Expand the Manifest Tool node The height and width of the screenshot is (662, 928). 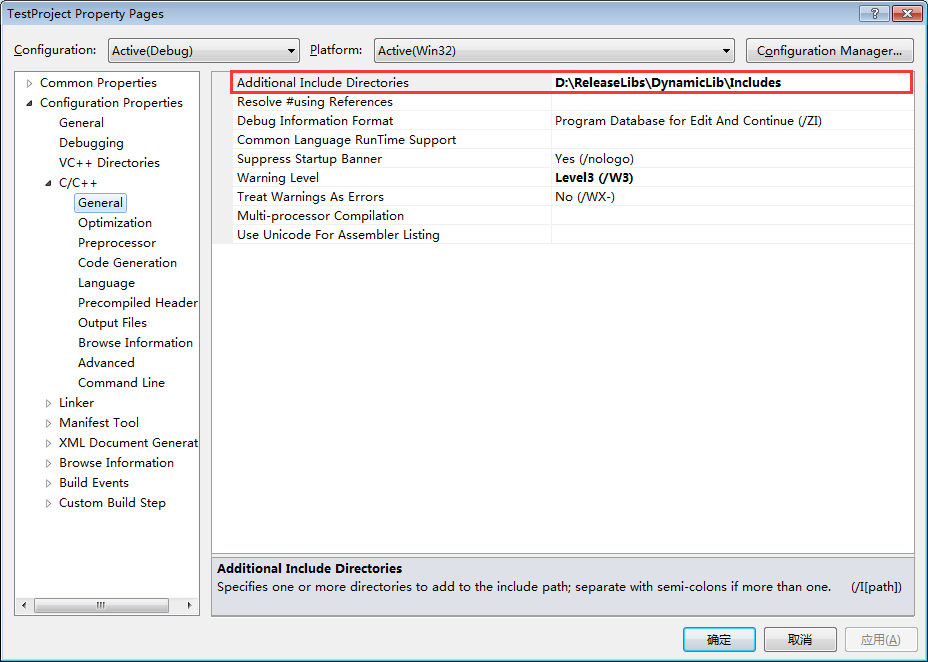point(48,423)
